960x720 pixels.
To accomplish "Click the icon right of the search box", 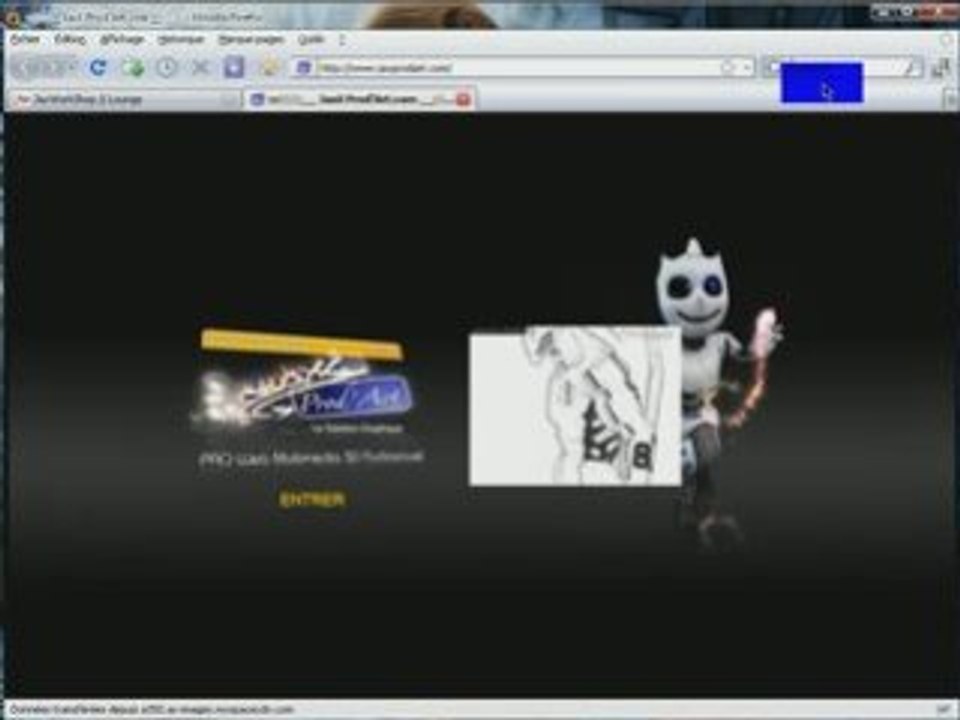I will 942,67.
